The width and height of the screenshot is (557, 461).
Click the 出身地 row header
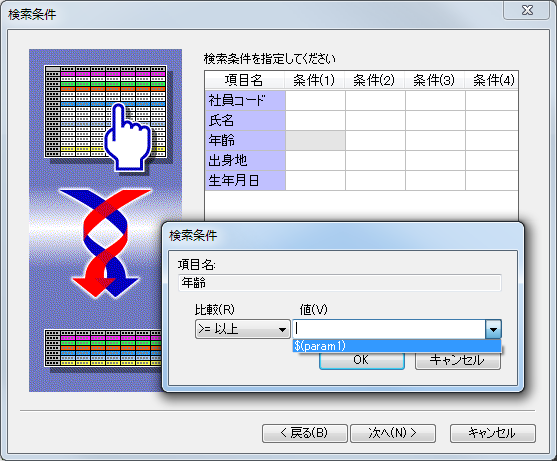pos(245,161)
